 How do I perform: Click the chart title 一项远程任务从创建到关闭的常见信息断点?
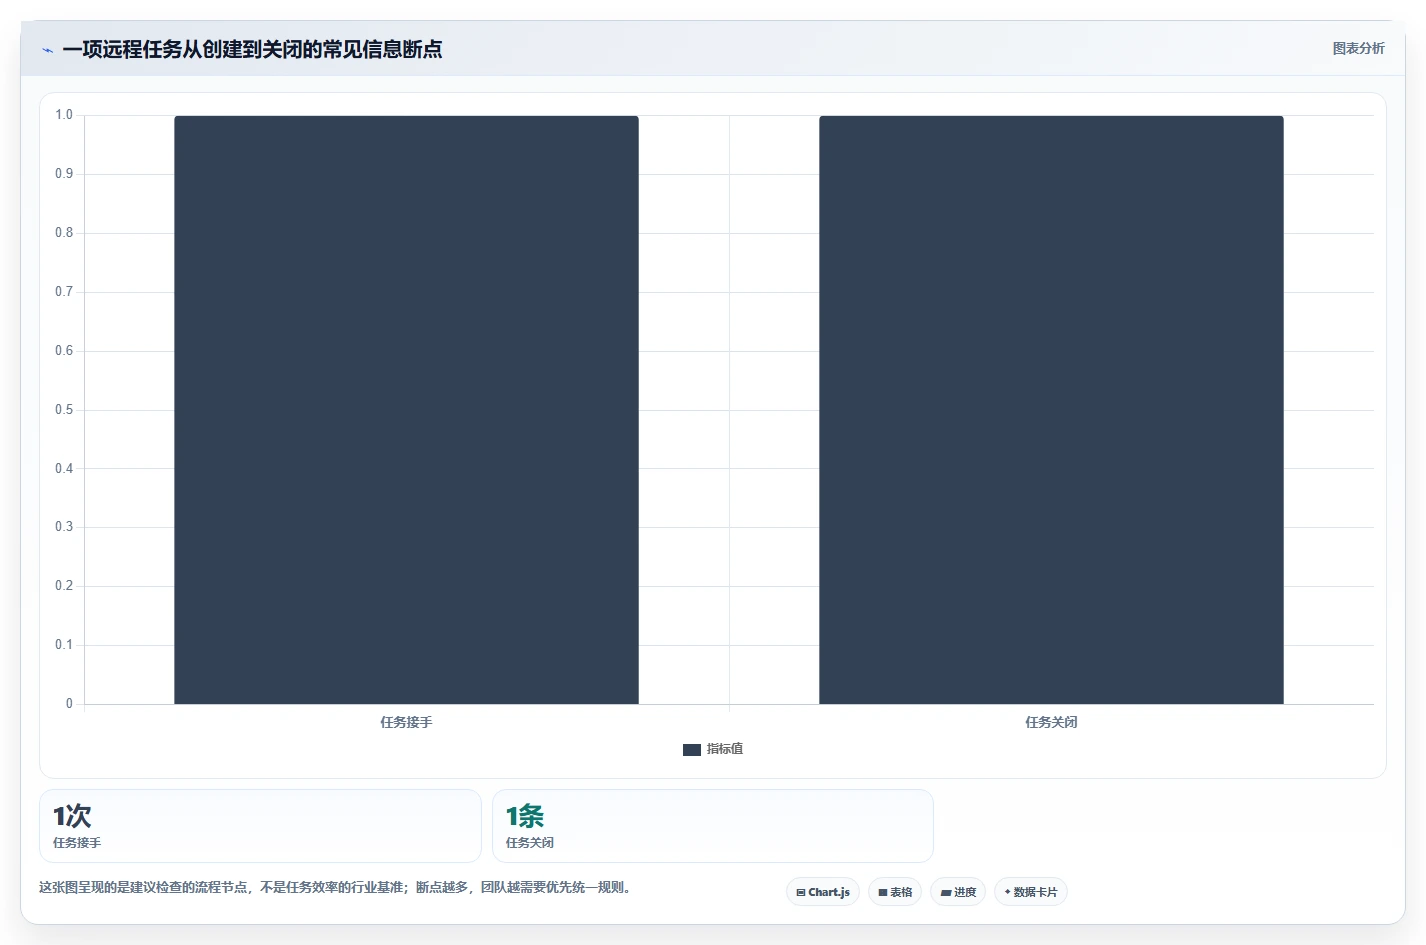[x=252, y=49]
